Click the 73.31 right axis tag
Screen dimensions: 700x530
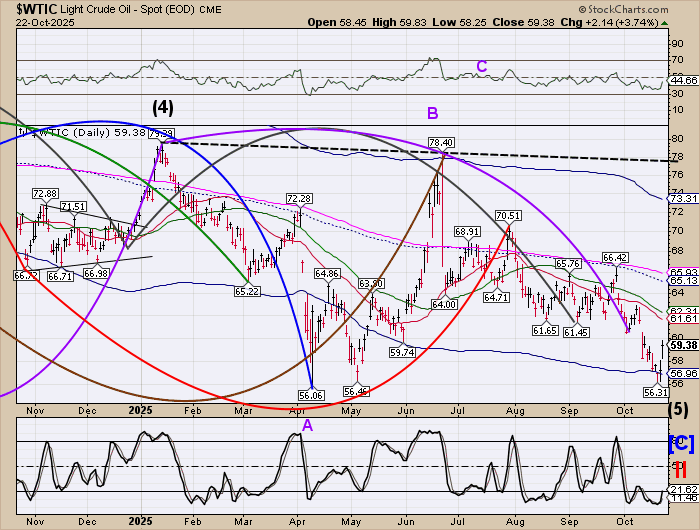pyautogui.click(x=683, y=199)
